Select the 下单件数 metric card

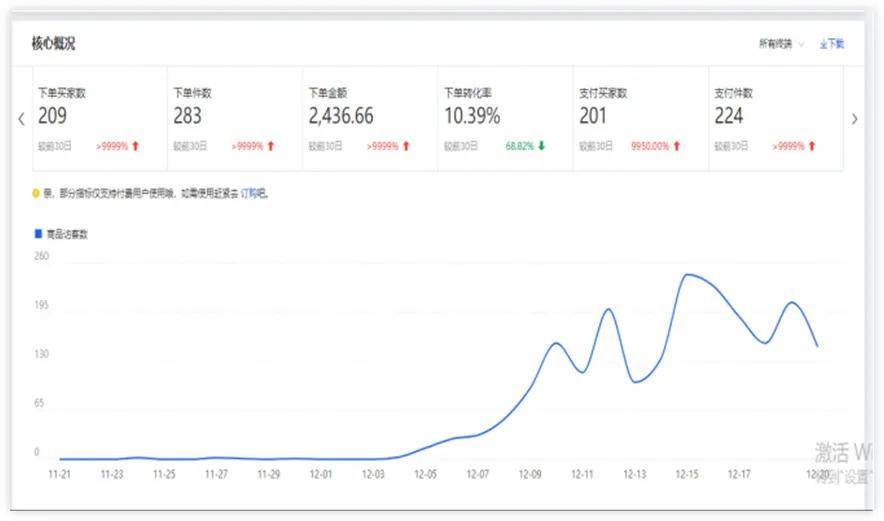234,118
